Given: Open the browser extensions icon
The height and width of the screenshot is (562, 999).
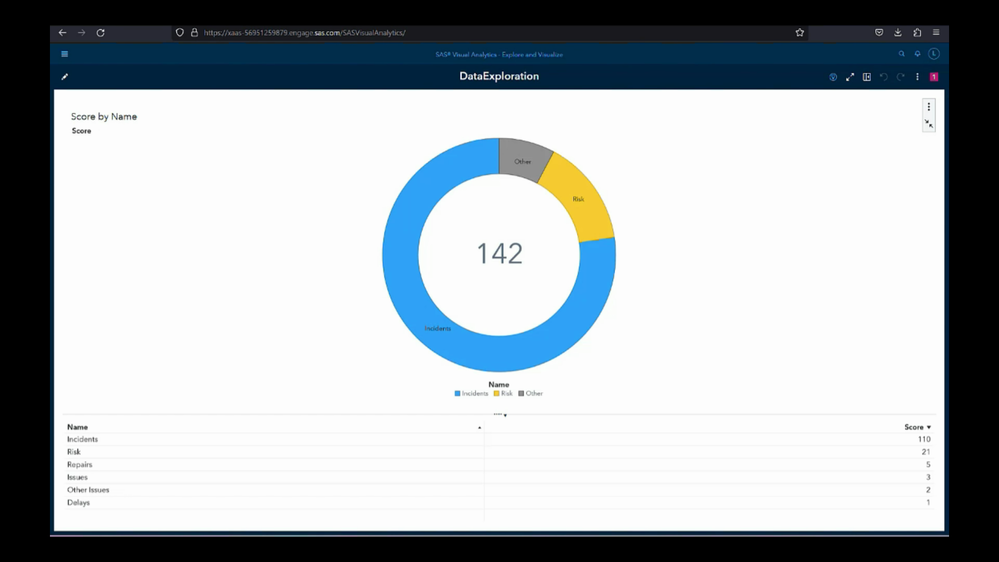Looking at the screenshot, I should point(917,32).
